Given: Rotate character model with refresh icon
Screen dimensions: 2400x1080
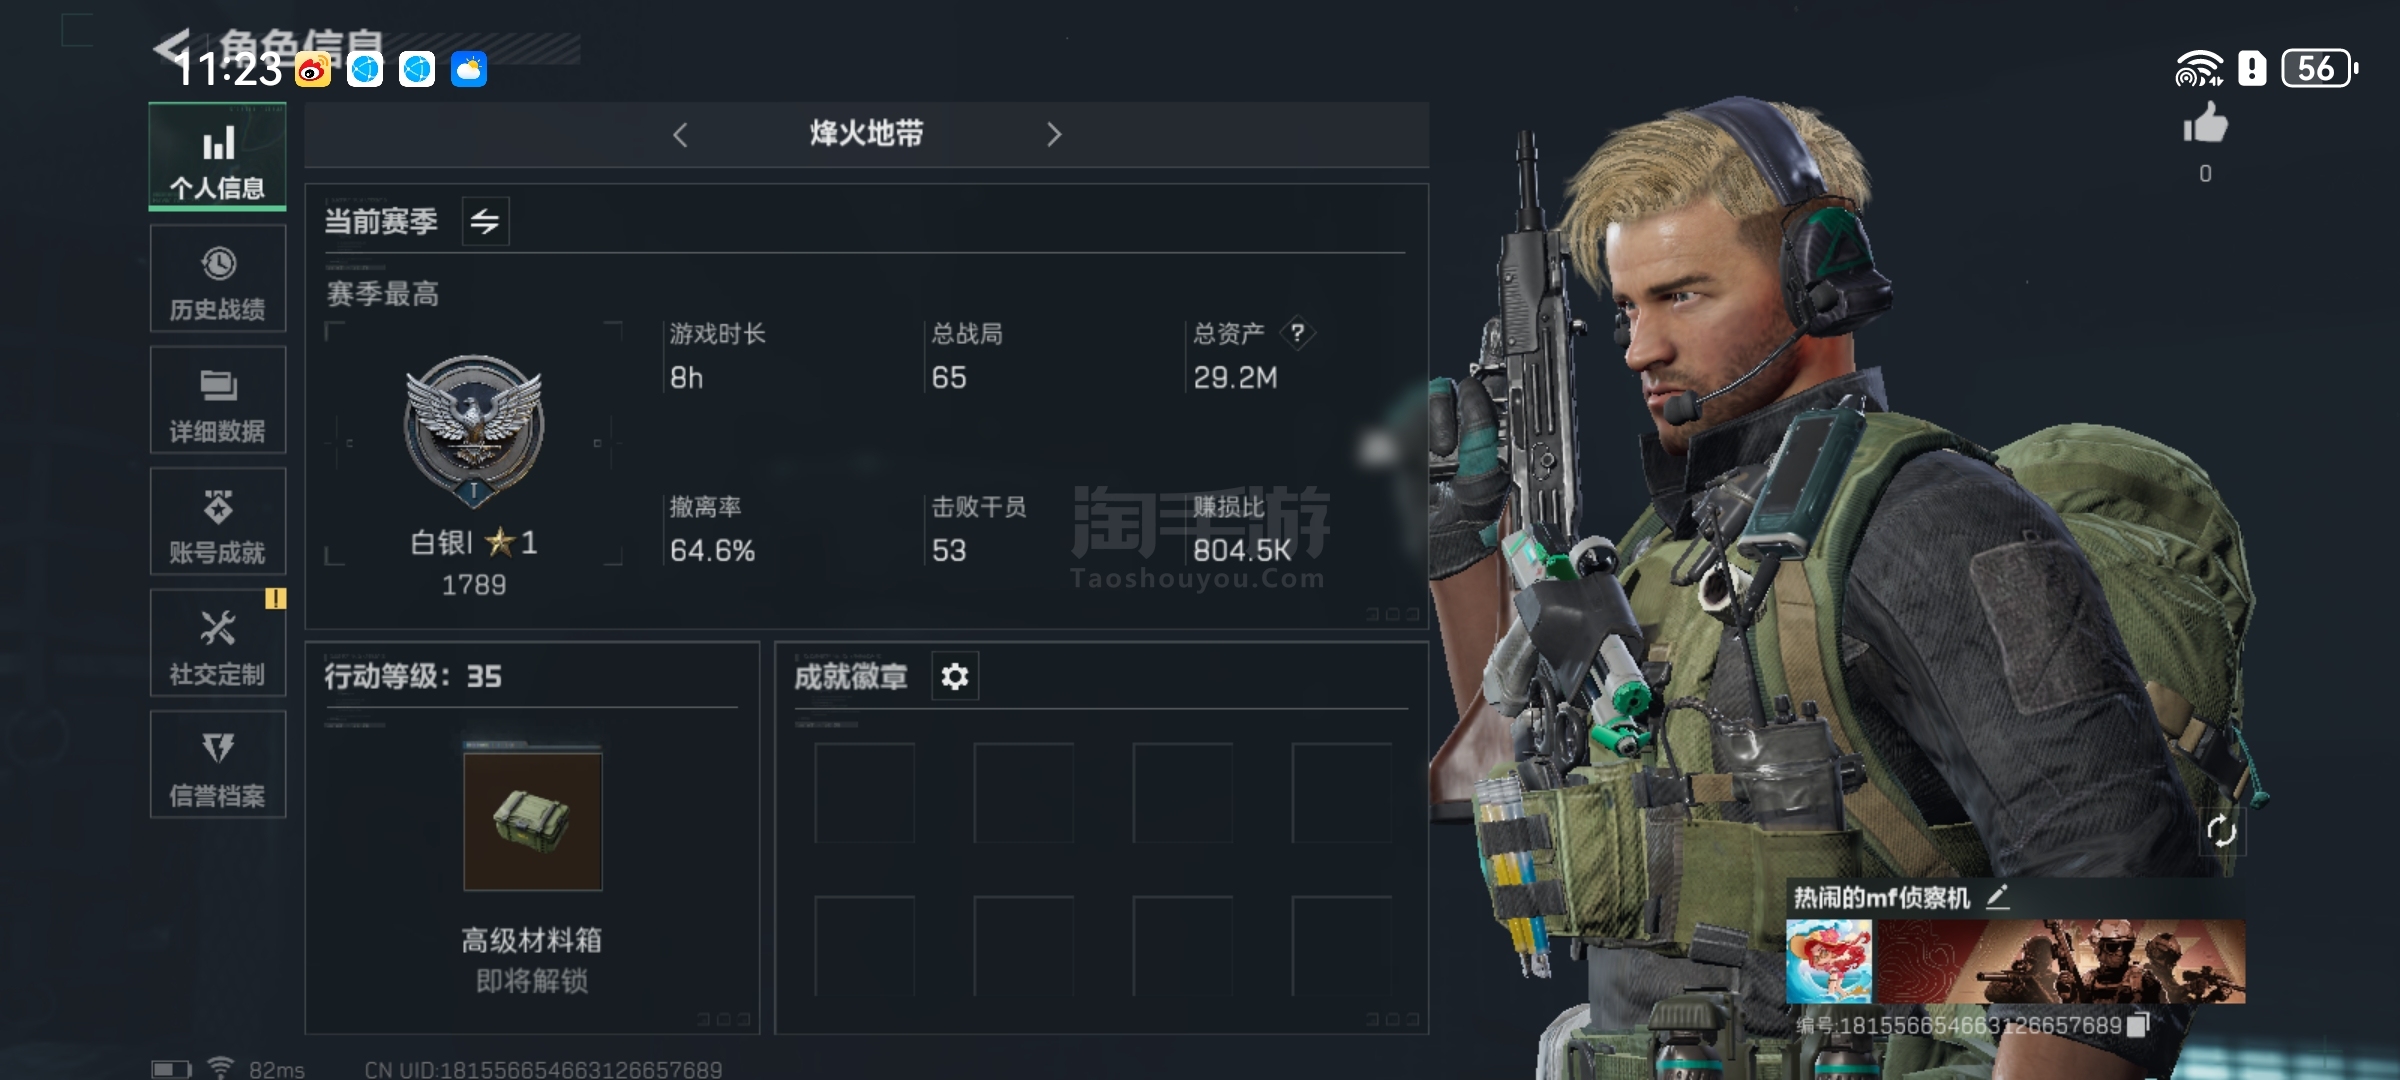Looking at the screenshot, I should tap(2220, 831).
